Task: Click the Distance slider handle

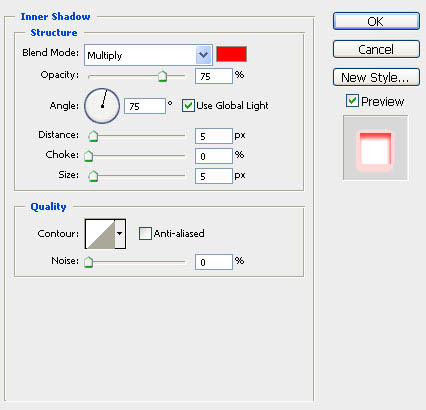Action: pyautogui.click(x=93, y=136)
